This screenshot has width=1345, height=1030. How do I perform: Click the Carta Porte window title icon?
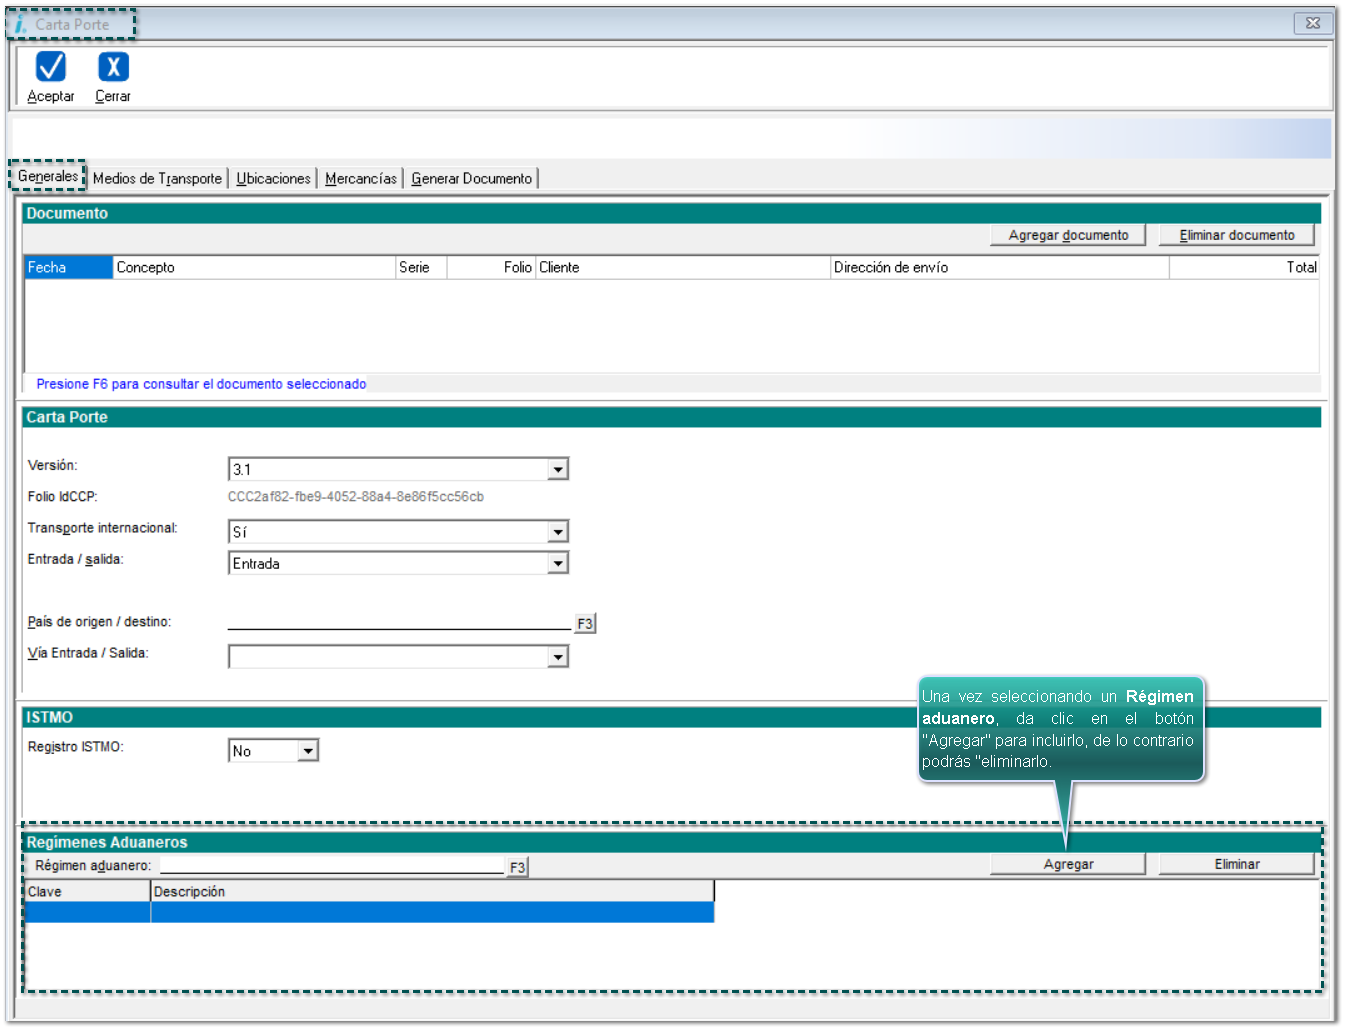[x=20, y=24]
